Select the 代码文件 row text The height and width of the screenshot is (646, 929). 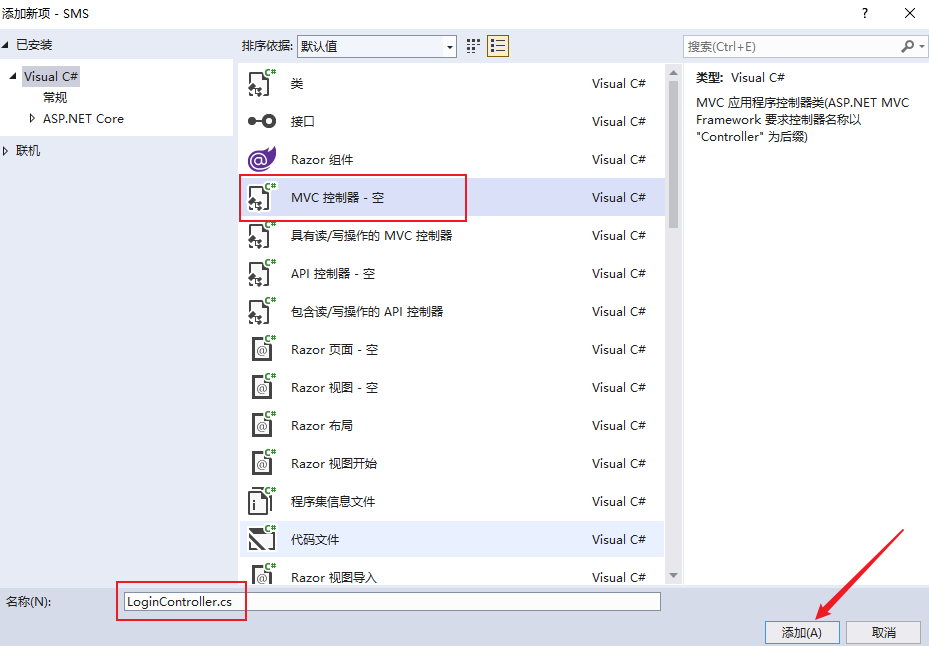pyautogui.click(x=315, y=539)
